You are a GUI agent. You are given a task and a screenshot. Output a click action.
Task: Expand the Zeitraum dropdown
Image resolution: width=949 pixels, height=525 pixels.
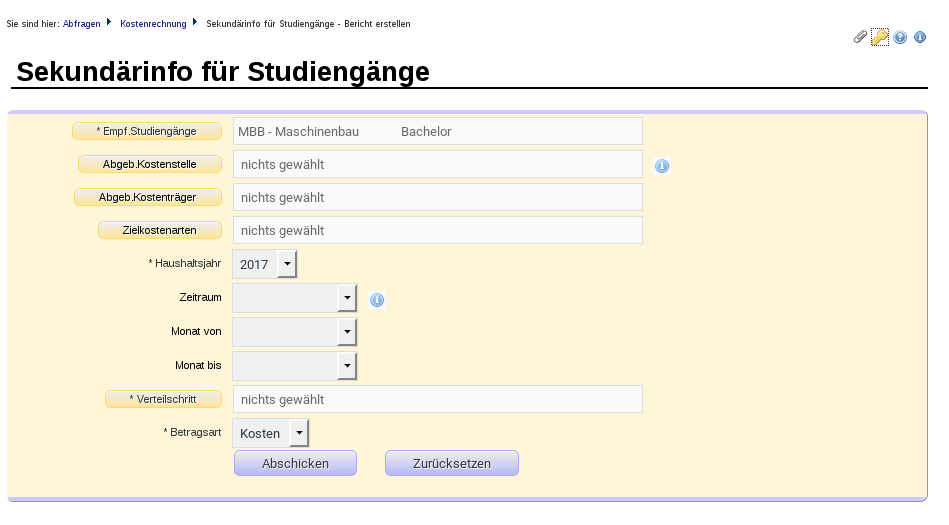coord(295,298)
